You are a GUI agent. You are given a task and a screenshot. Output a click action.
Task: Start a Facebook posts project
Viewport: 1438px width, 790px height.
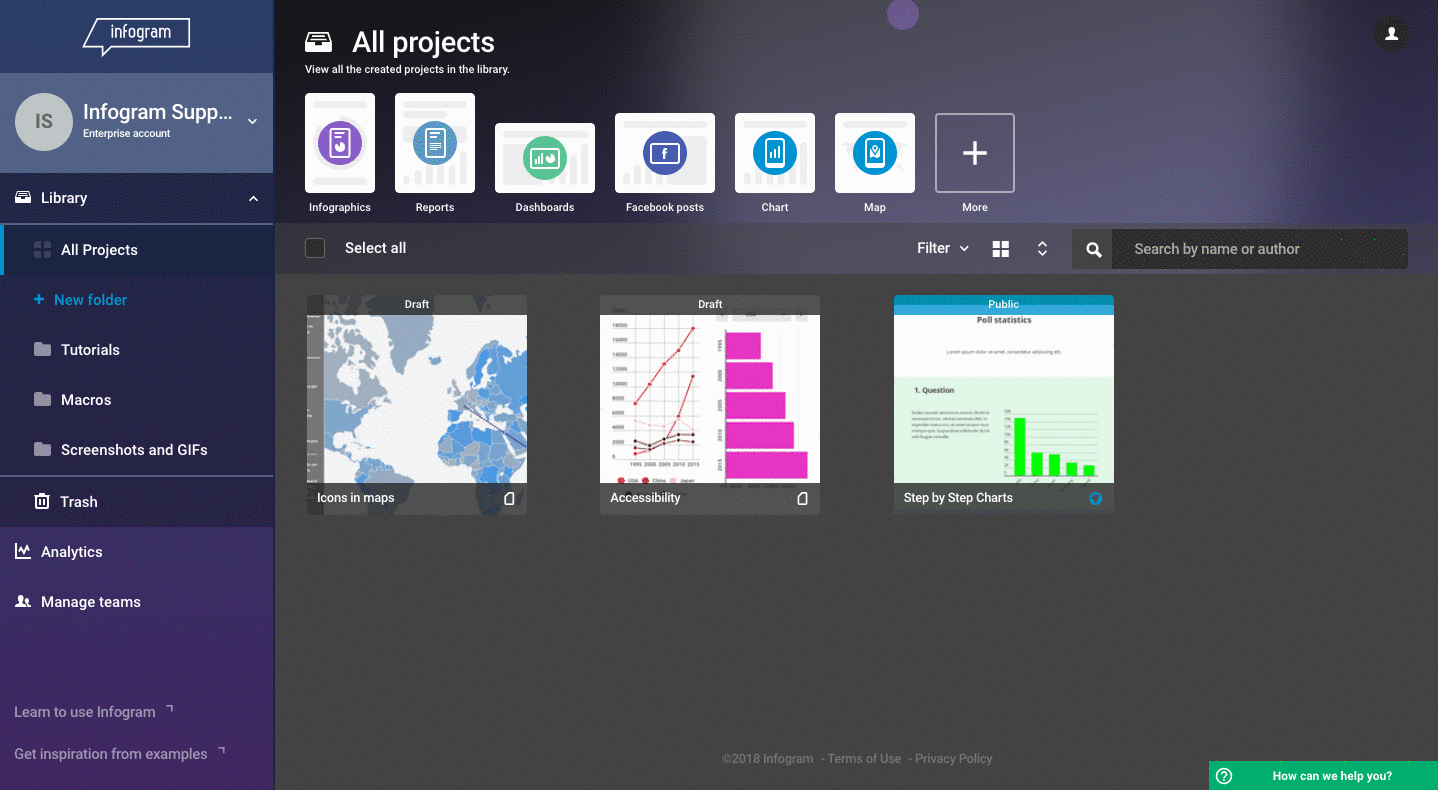[x=664, y=153]
